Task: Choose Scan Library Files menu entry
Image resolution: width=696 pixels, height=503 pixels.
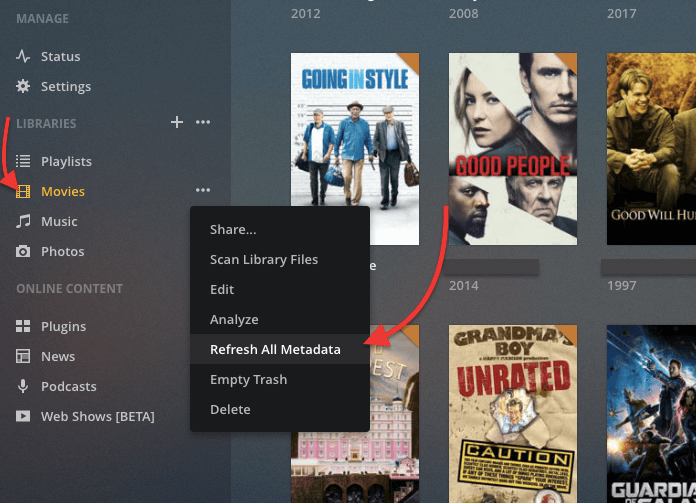Action: coord(280,259)
